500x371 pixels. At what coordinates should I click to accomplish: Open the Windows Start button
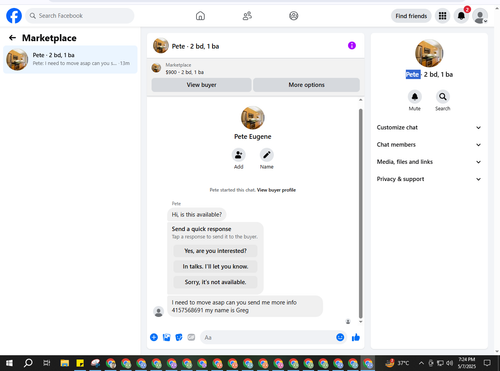(x=9, y=363)
